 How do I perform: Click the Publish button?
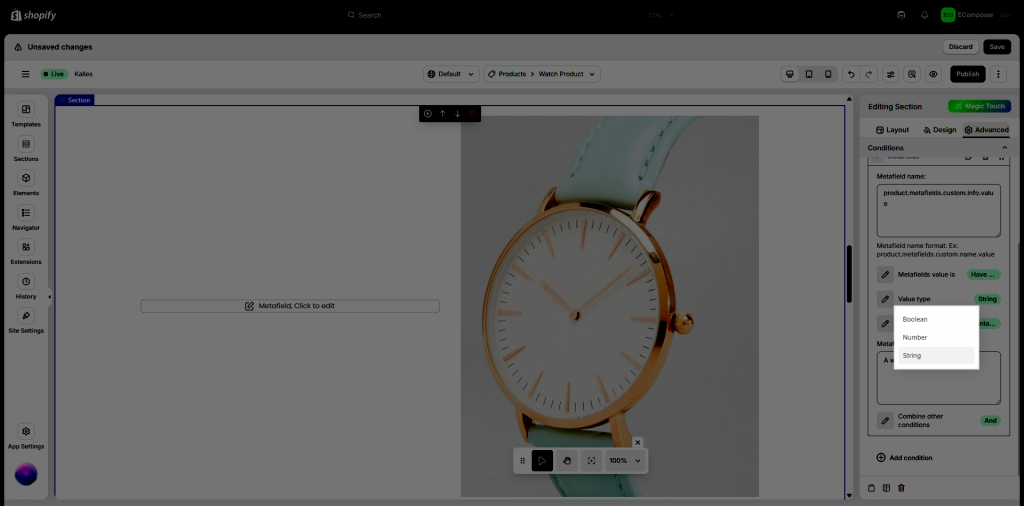point(967,74)
